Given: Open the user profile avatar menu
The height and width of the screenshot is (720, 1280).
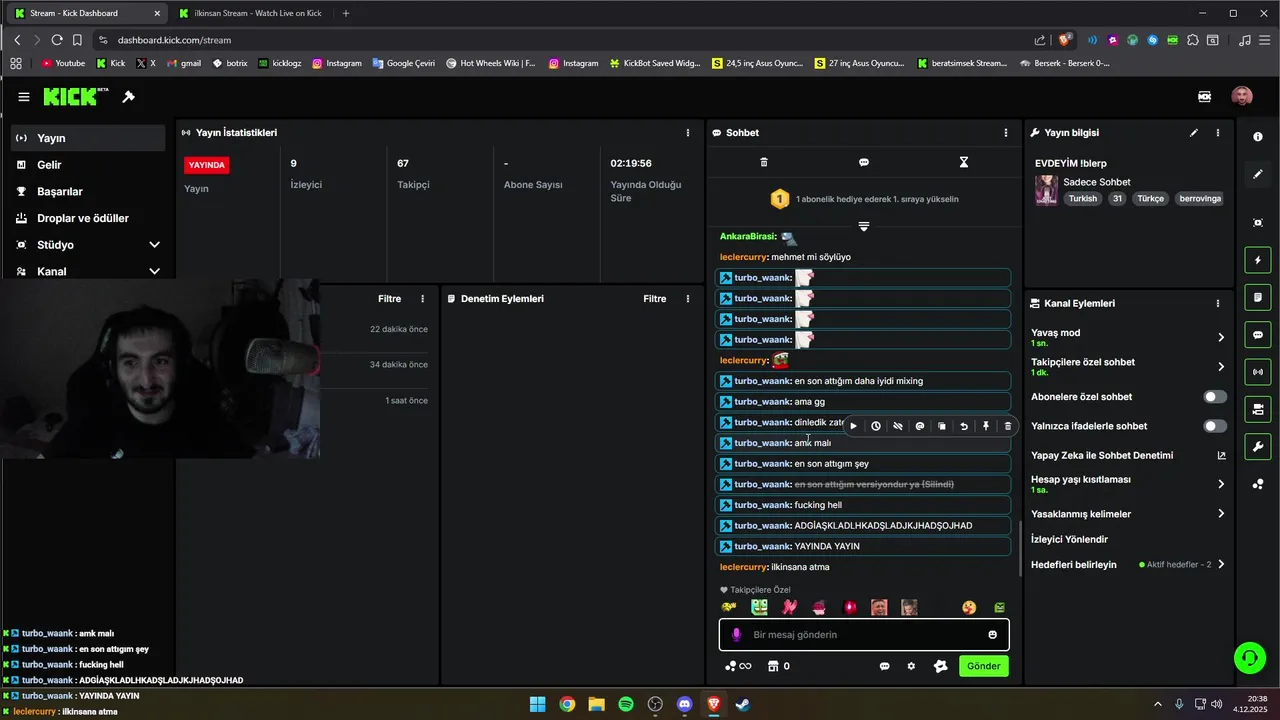Looking at the screenshot, I should click(1242, 97).
